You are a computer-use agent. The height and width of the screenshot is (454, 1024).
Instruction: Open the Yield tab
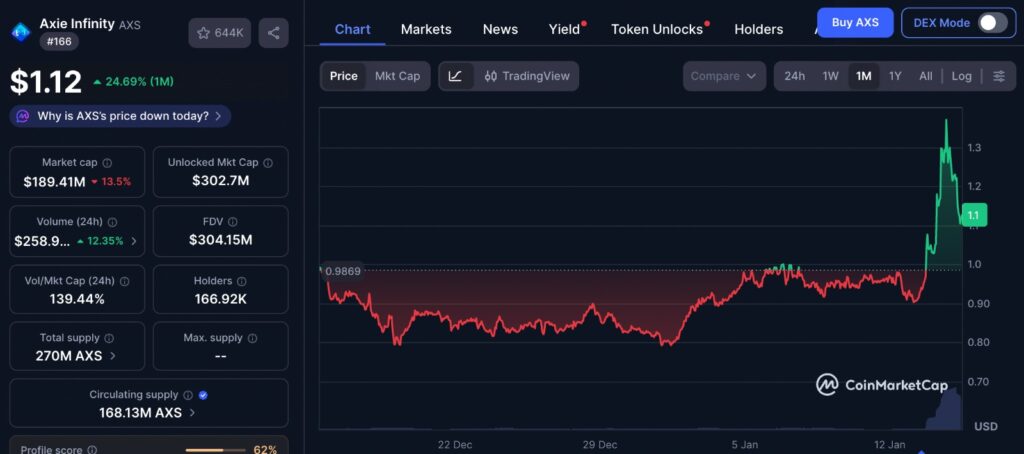565,29
